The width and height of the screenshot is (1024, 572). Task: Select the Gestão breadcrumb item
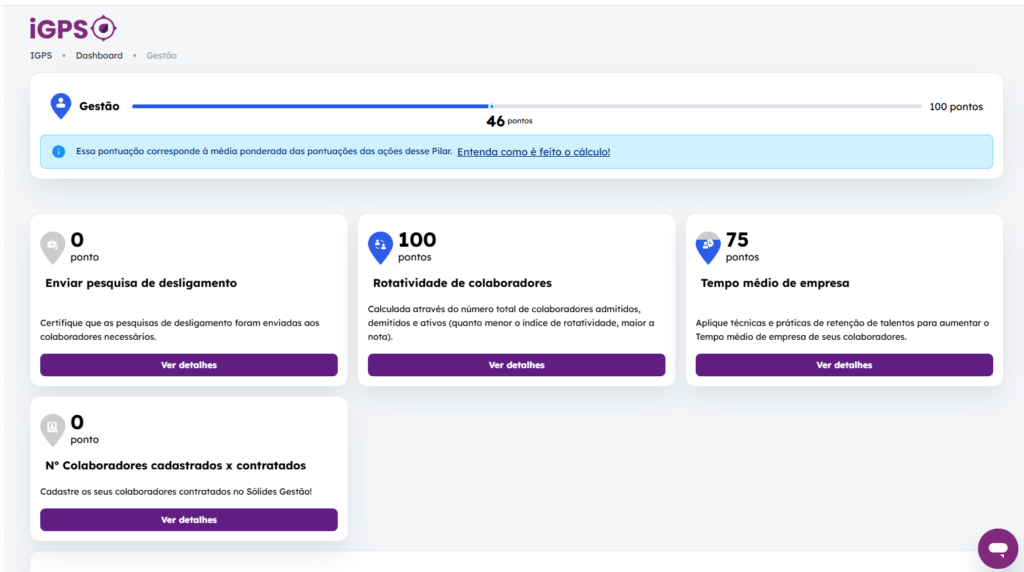(161, 56)
